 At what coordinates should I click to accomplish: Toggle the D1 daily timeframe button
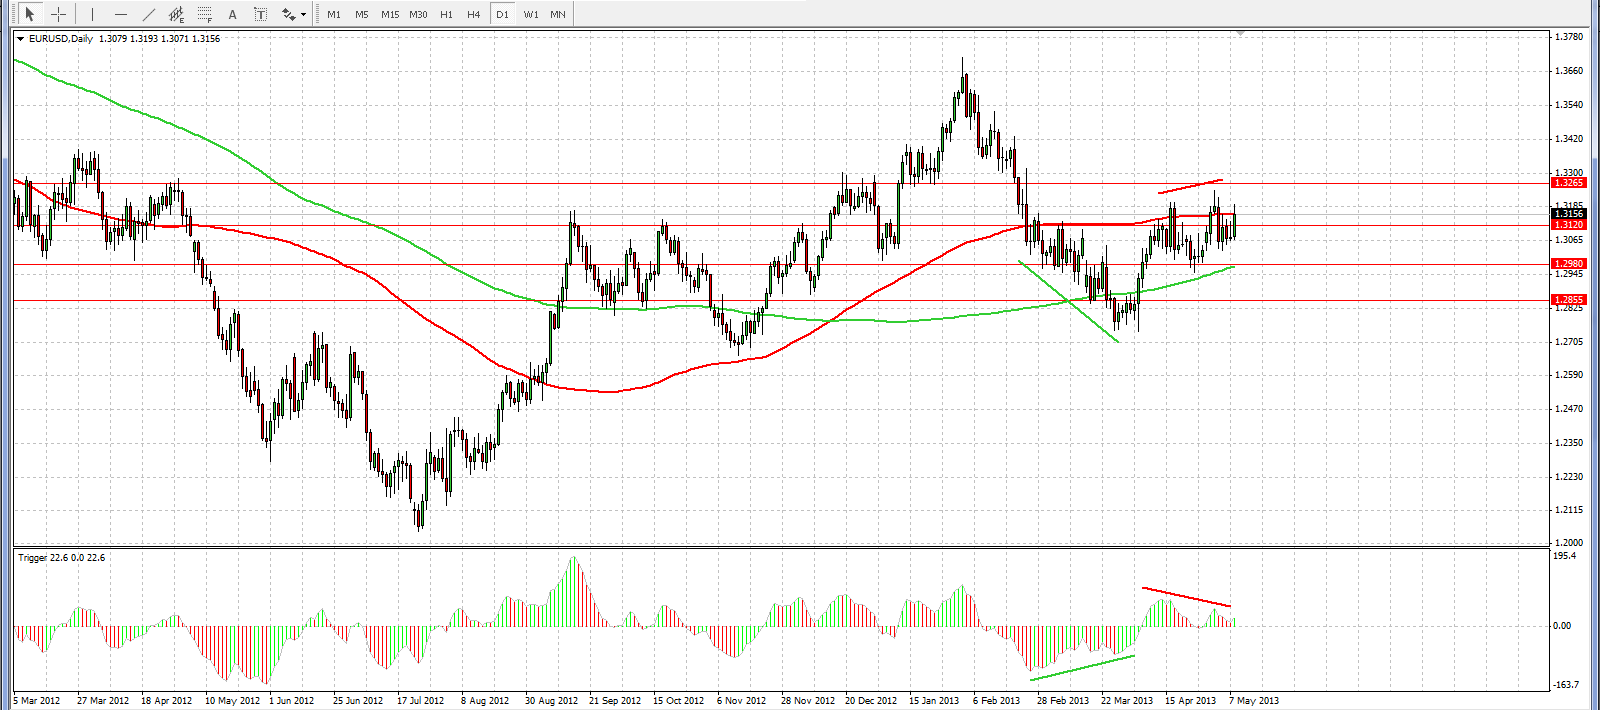[502, 14]
